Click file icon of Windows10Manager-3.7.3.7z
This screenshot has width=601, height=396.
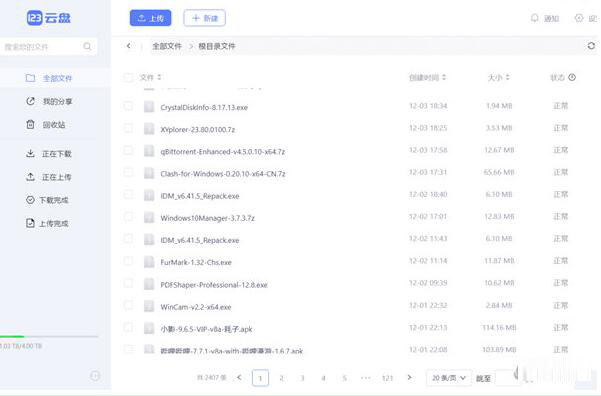coord(149,218)
